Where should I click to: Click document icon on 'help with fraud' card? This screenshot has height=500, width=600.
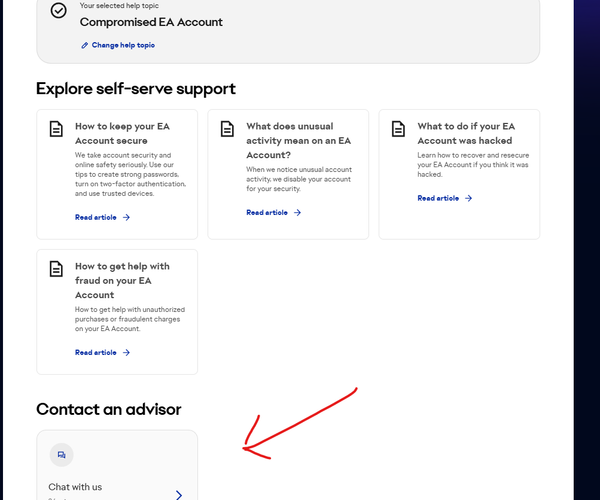[57, 268]
